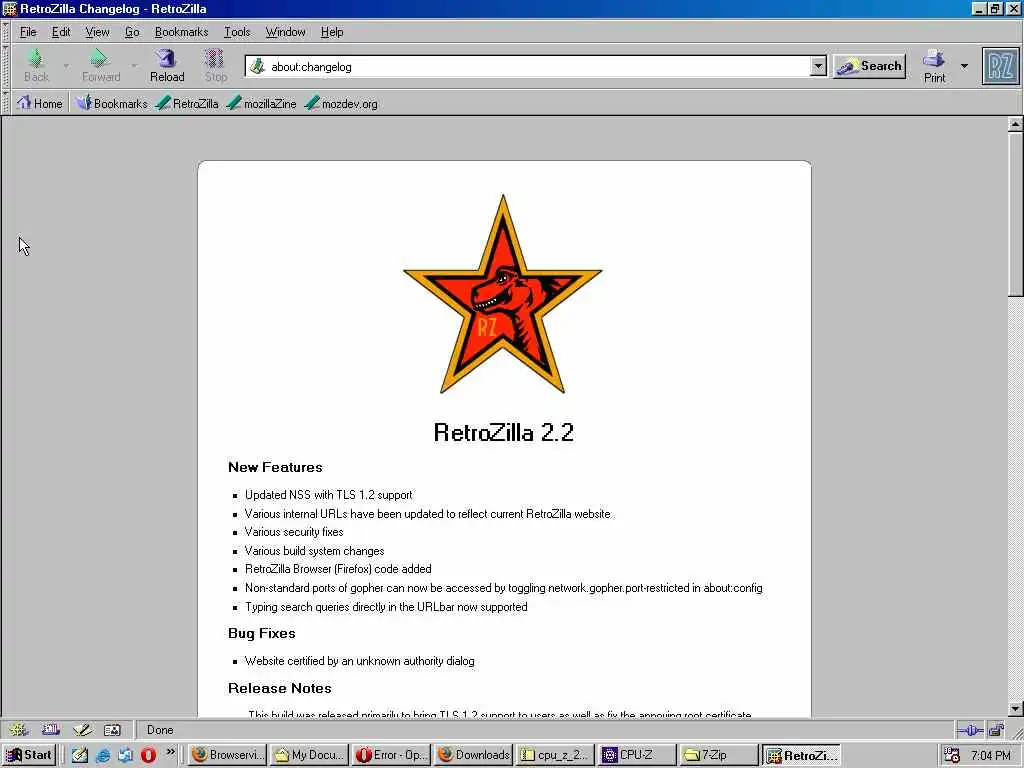Click the 'Done' status bar text
This screenshot has height=768, width=1024.
tap(160, 730)
